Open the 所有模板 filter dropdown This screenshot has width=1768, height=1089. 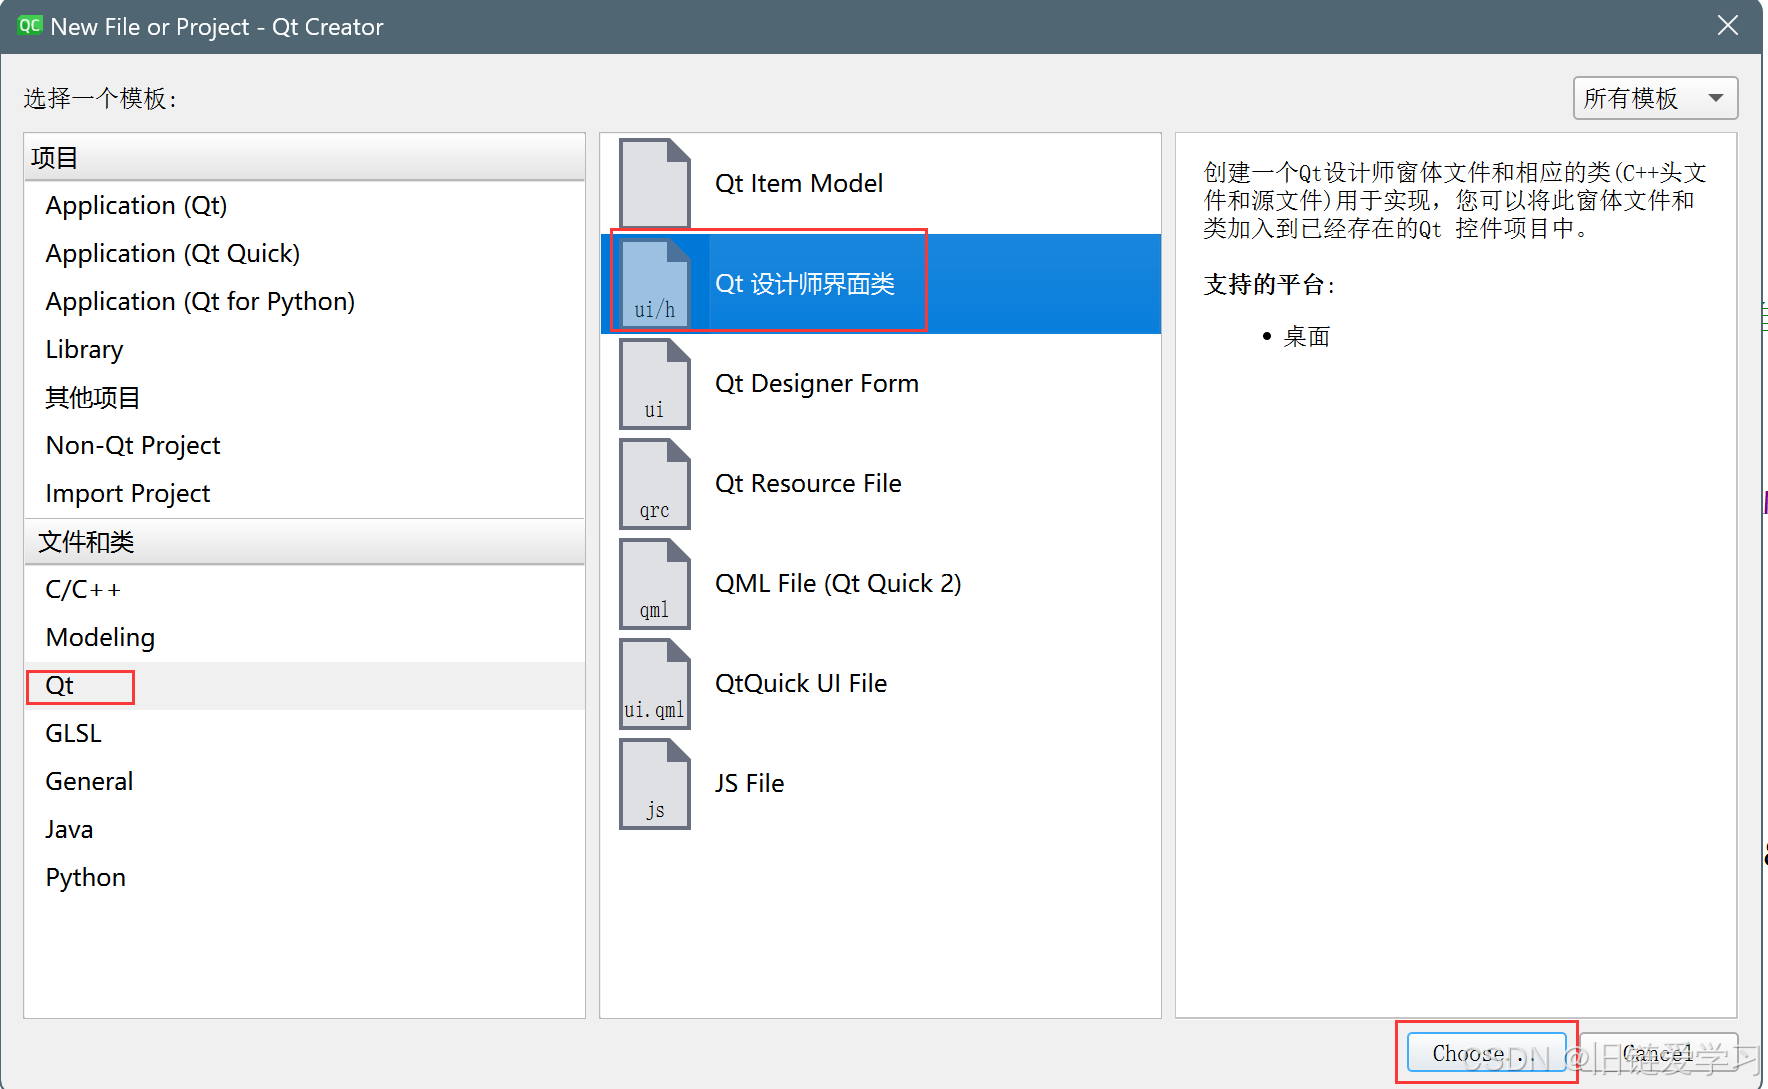click(1655, 98)
